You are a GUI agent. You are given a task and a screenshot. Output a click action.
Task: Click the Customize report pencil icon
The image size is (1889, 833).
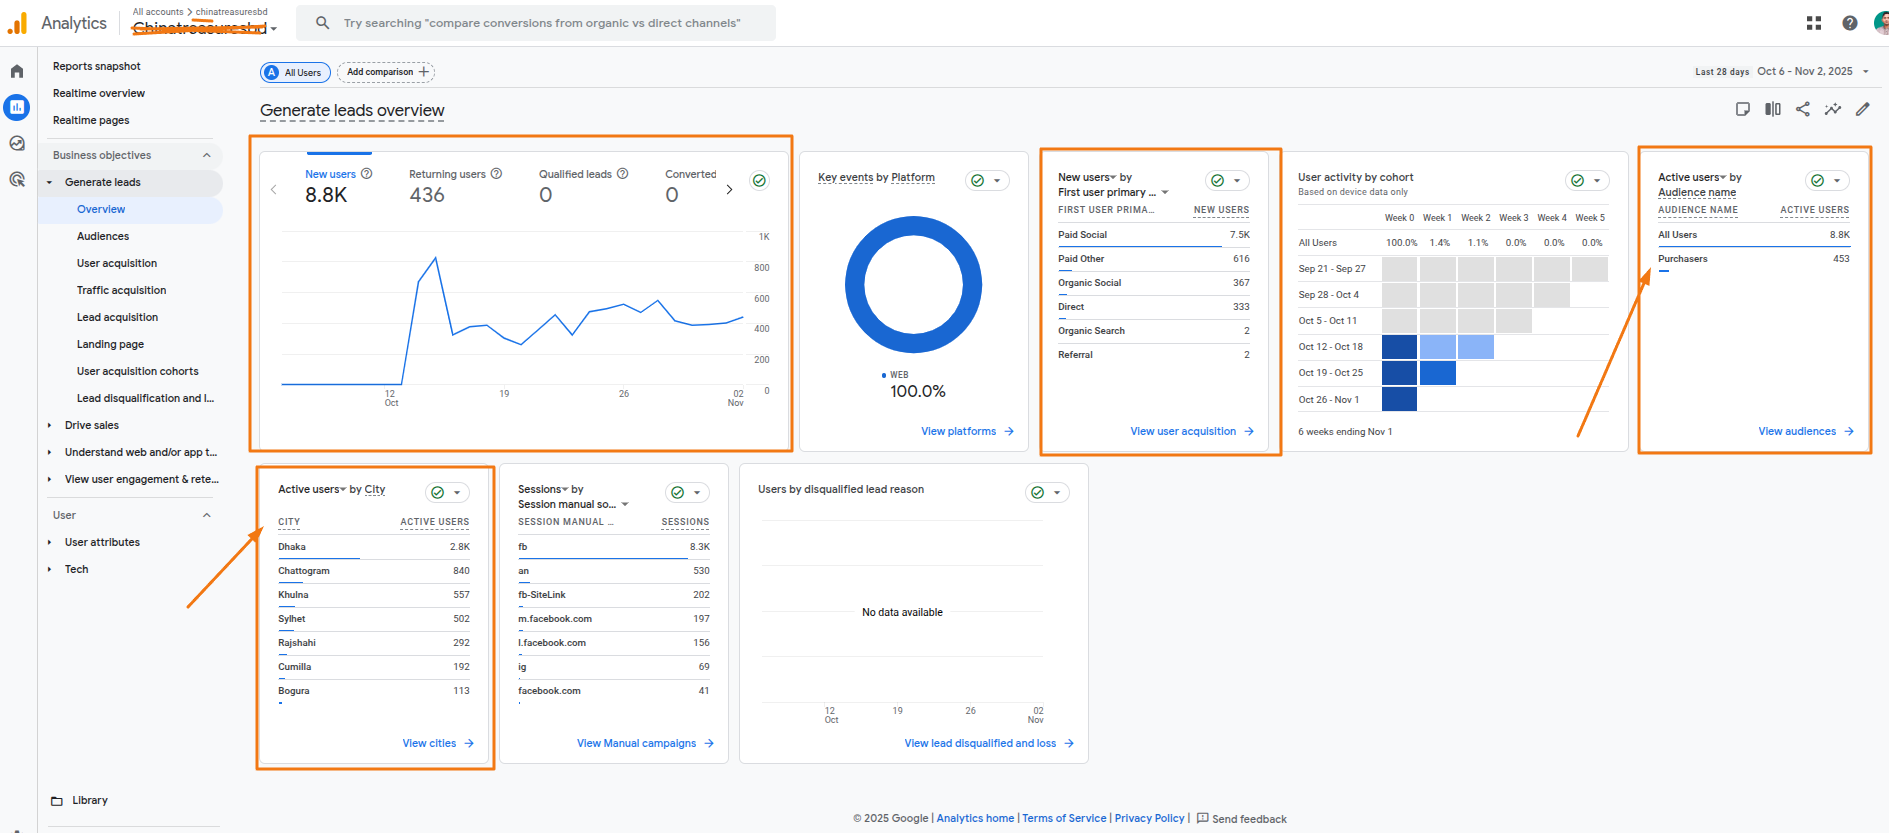pos(1862,109)
